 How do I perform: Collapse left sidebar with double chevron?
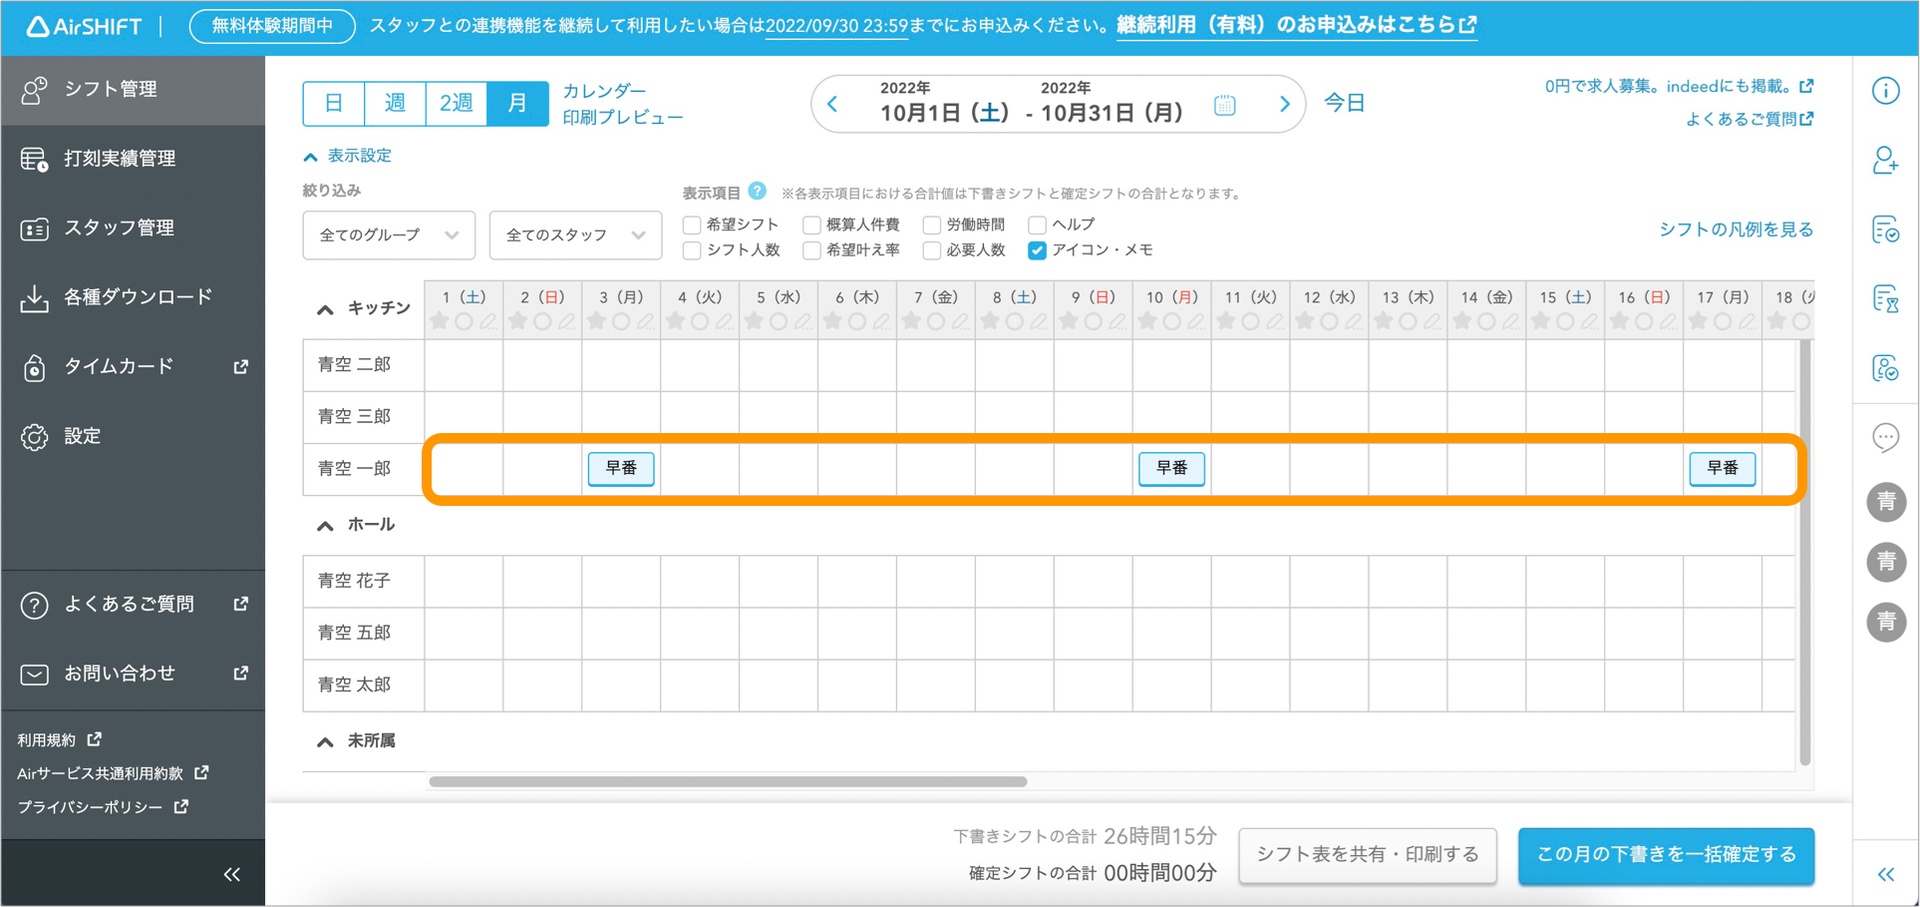tap(231, 874)
